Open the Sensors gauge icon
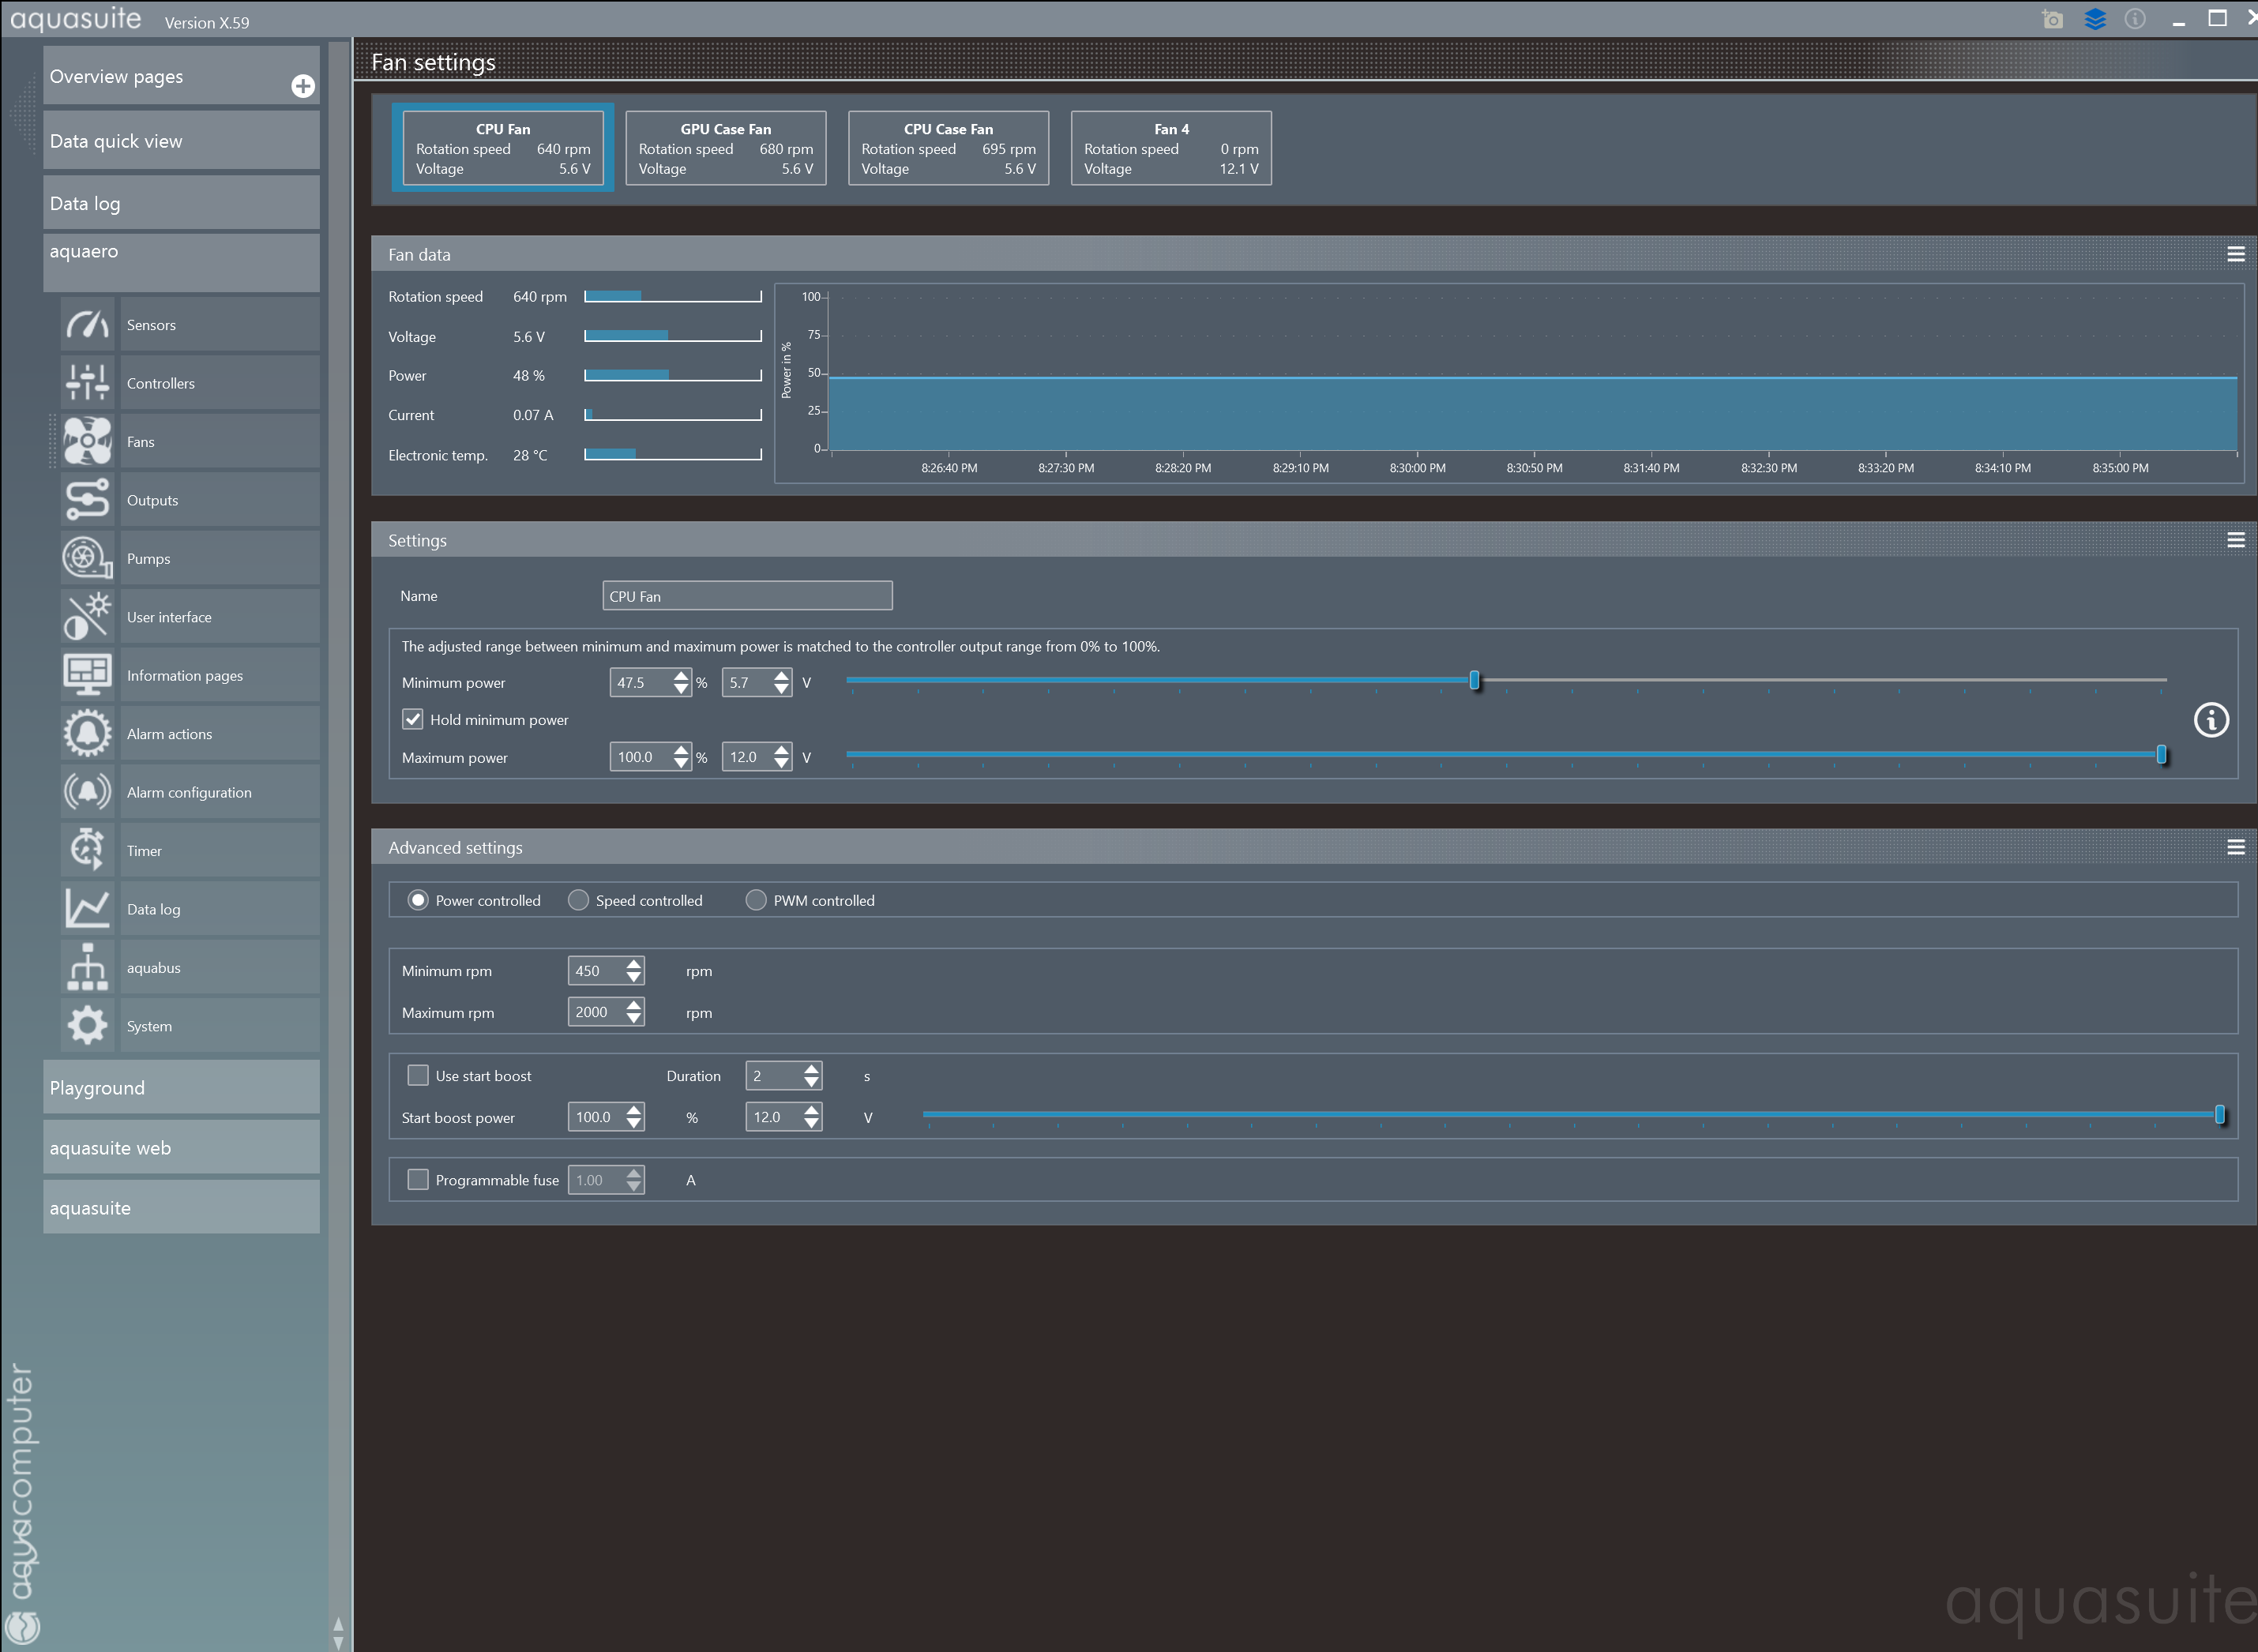 87,325
